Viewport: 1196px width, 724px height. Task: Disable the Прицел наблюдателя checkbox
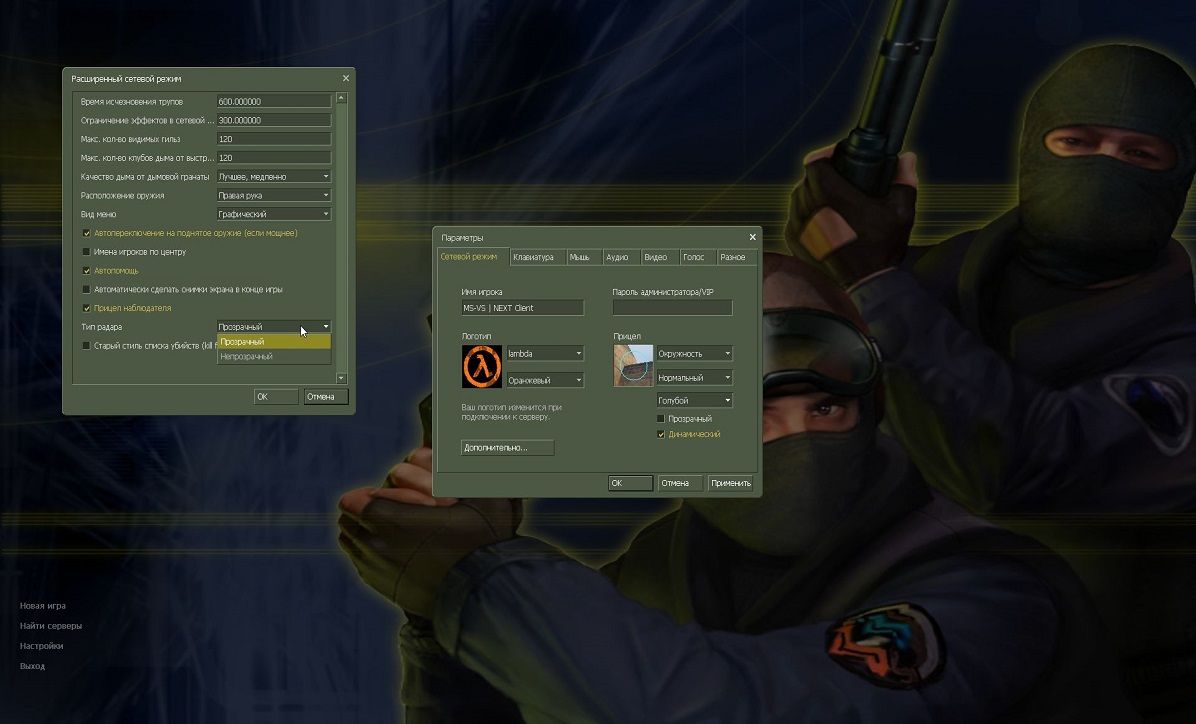[x=86, y=308]
